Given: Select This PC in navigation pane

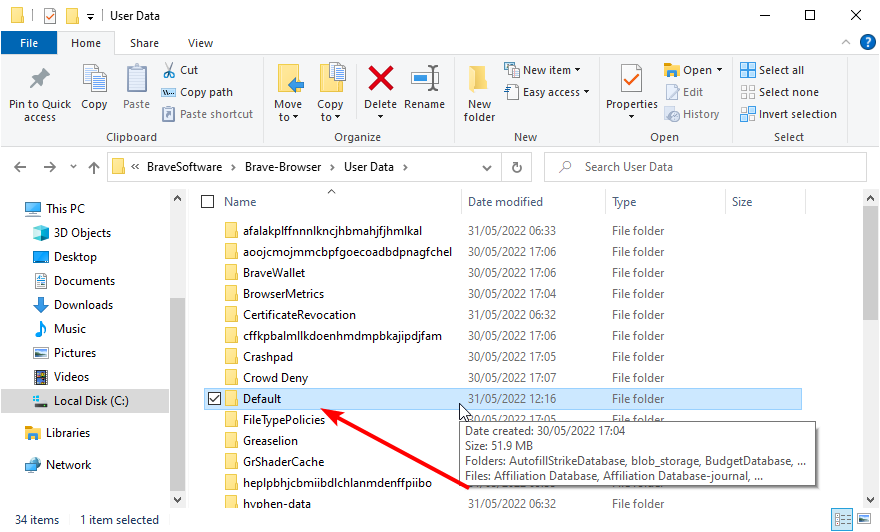Looking at the screenshot, I should (55, 209).
